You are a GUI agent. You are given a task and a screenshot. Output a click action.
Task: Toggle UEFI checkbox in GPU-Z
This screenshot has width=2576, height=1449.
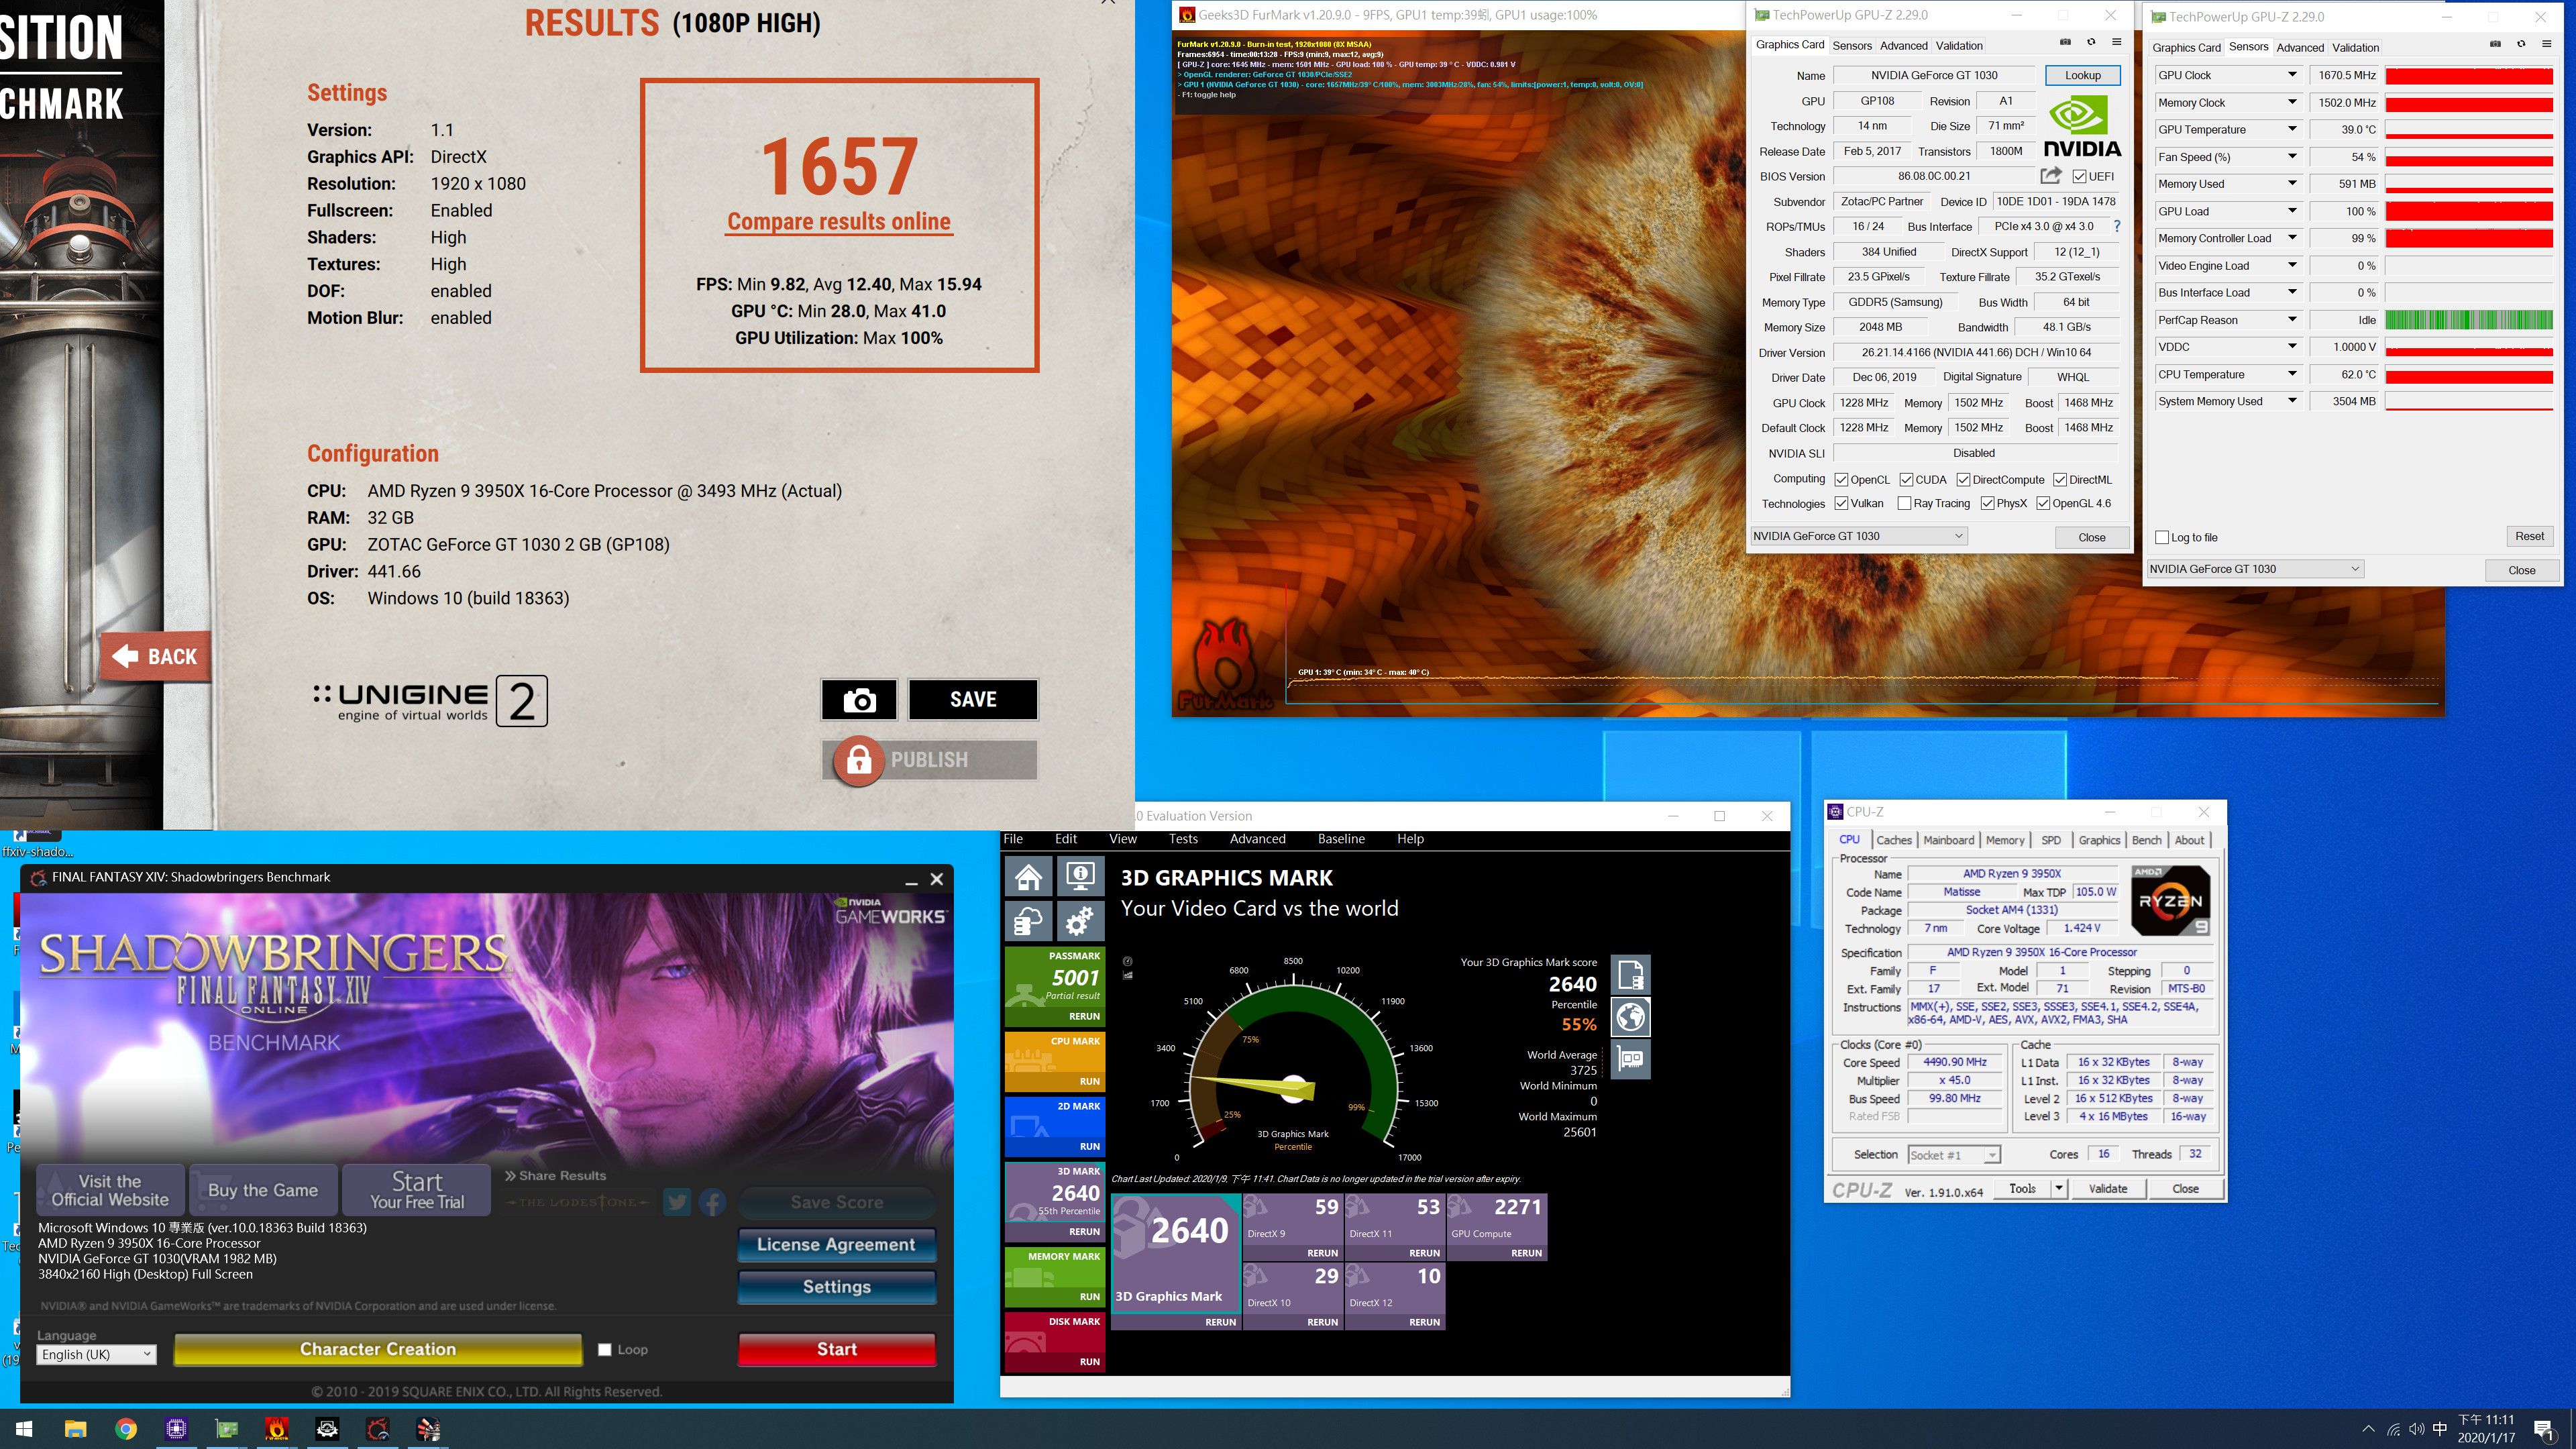point(2080,177)
